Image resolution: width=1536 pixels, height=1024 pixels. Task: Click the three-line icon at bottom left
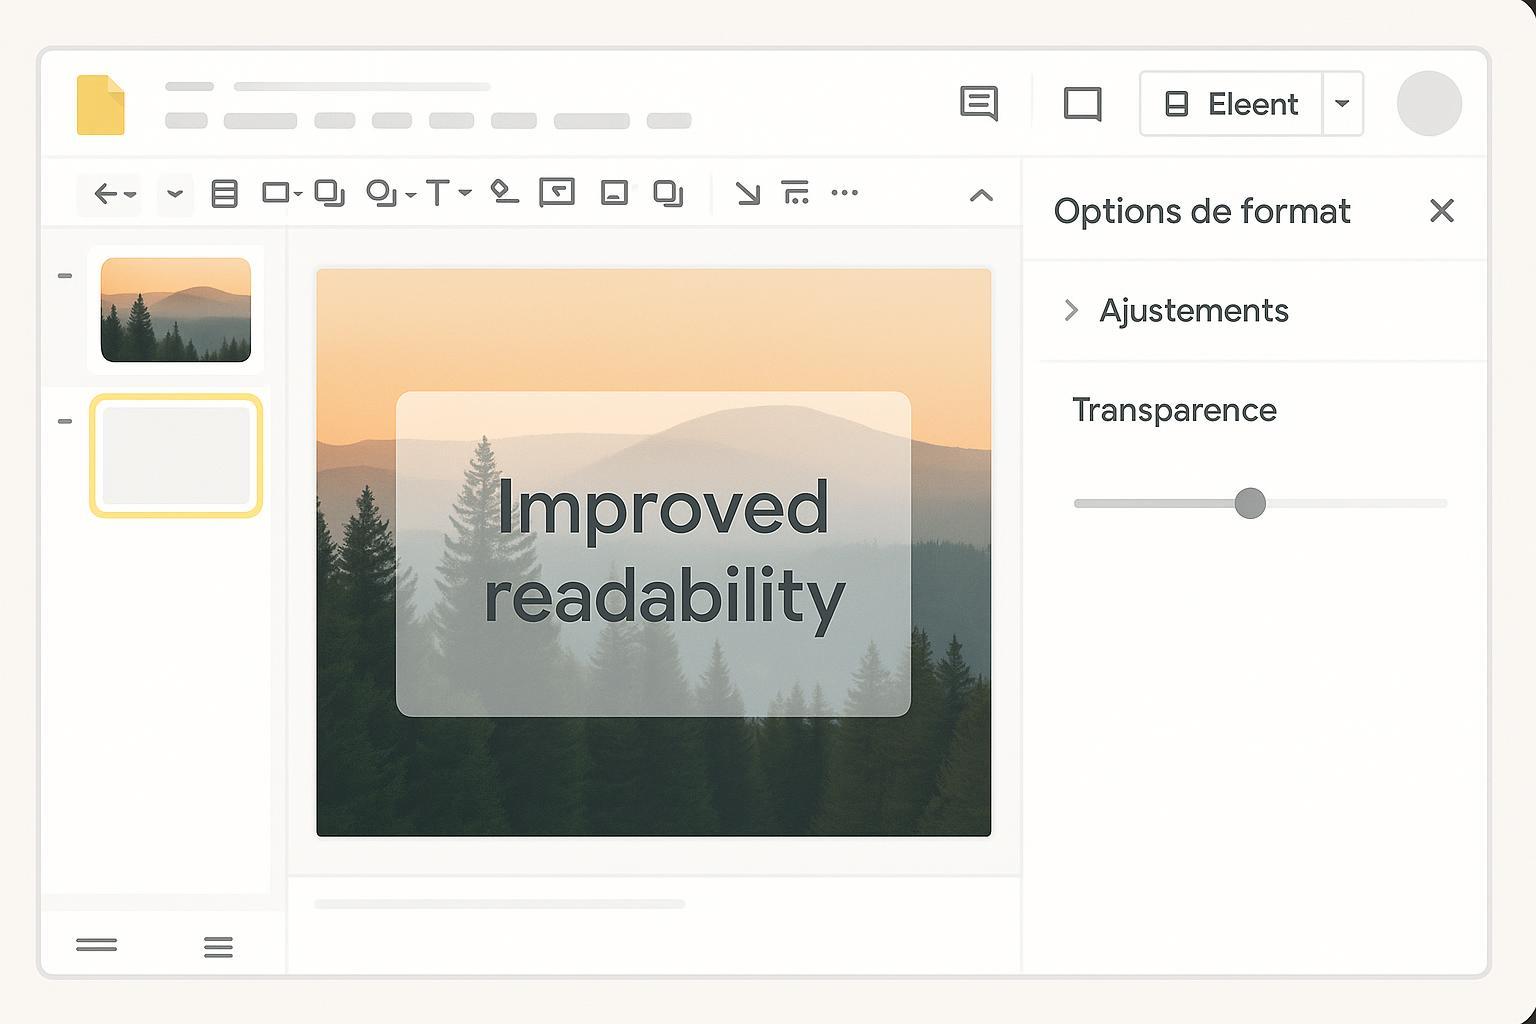pos(218,946)
